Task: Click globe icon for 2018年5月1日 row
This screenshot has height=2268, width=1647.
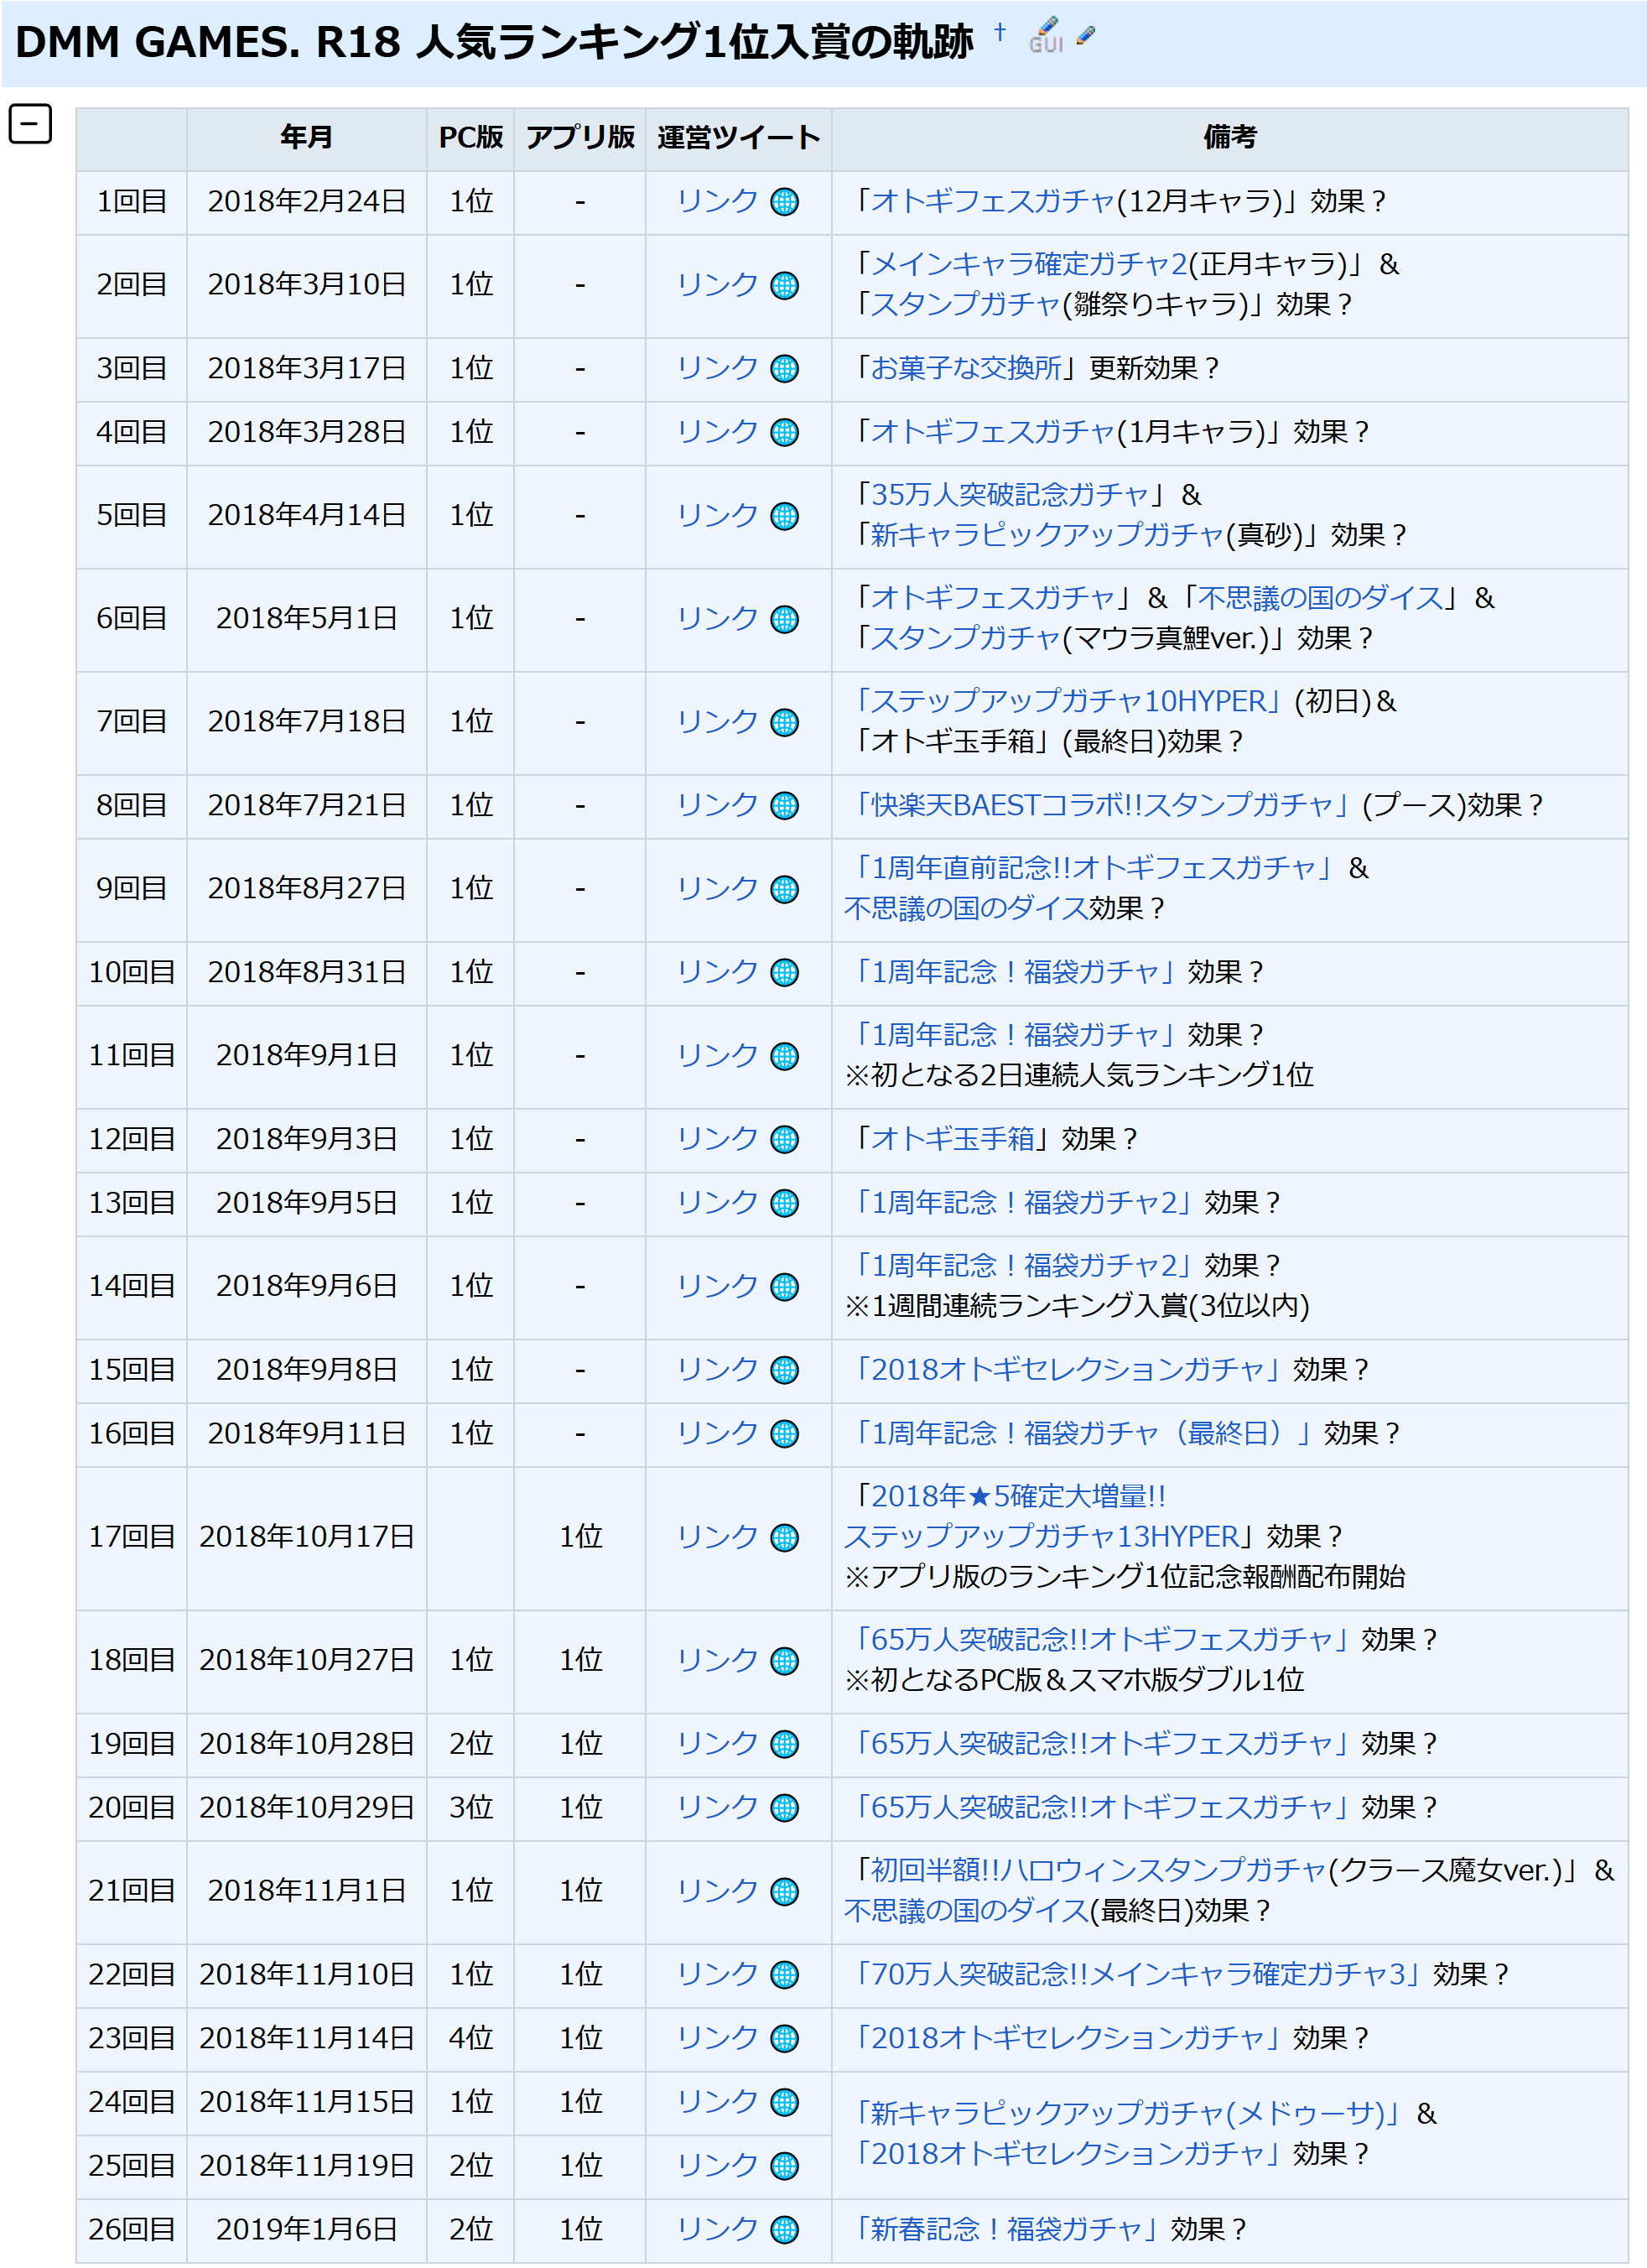Action: point(785,619)
